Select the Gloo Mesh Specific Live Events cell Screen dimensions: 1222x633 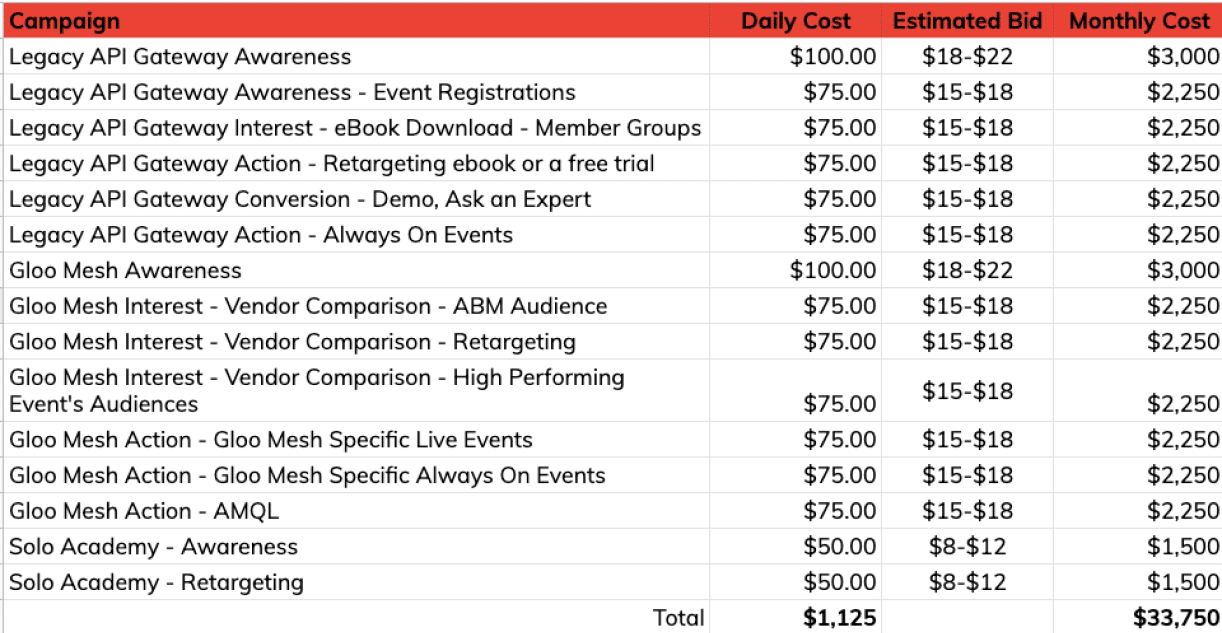pyautogui.click(x=271, y=440)
